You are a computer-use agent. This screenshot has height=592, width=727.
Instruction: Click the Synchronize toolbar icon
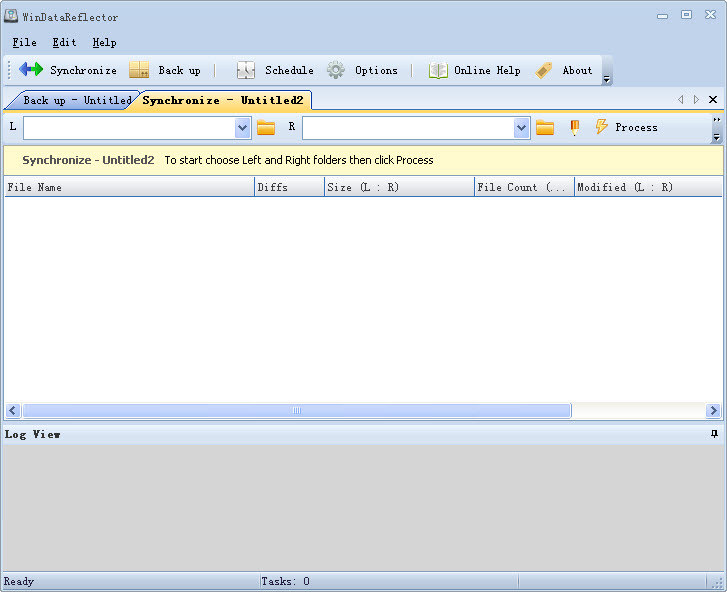32,70
